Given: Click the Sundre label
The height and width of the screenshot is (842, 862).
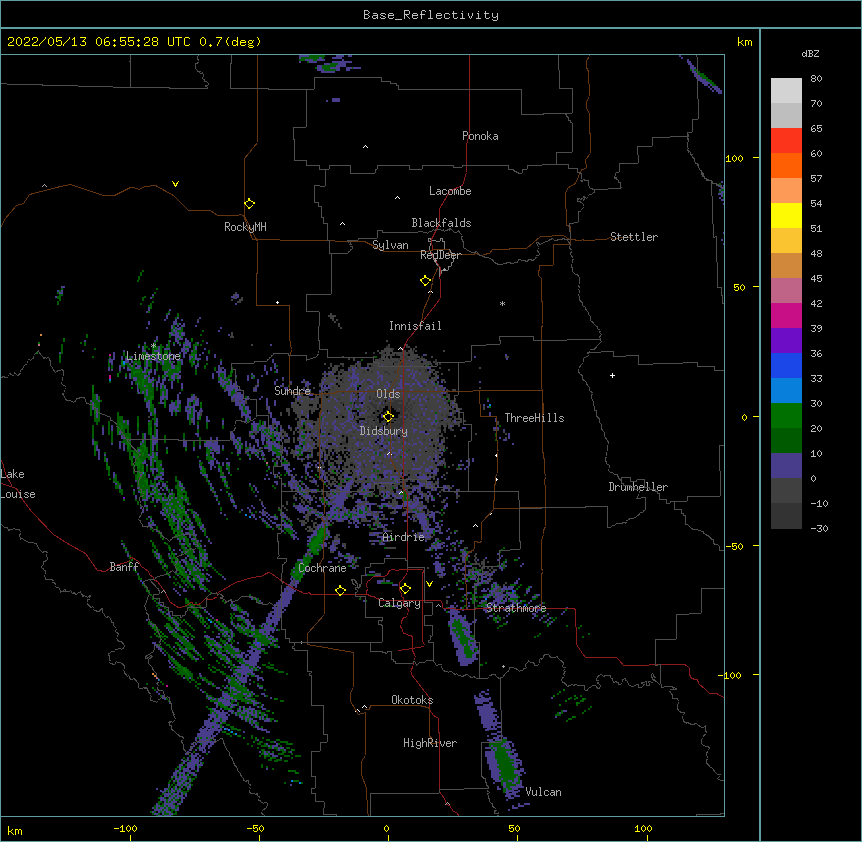Looking at the screenshot, I should click(x=292, y=391).
